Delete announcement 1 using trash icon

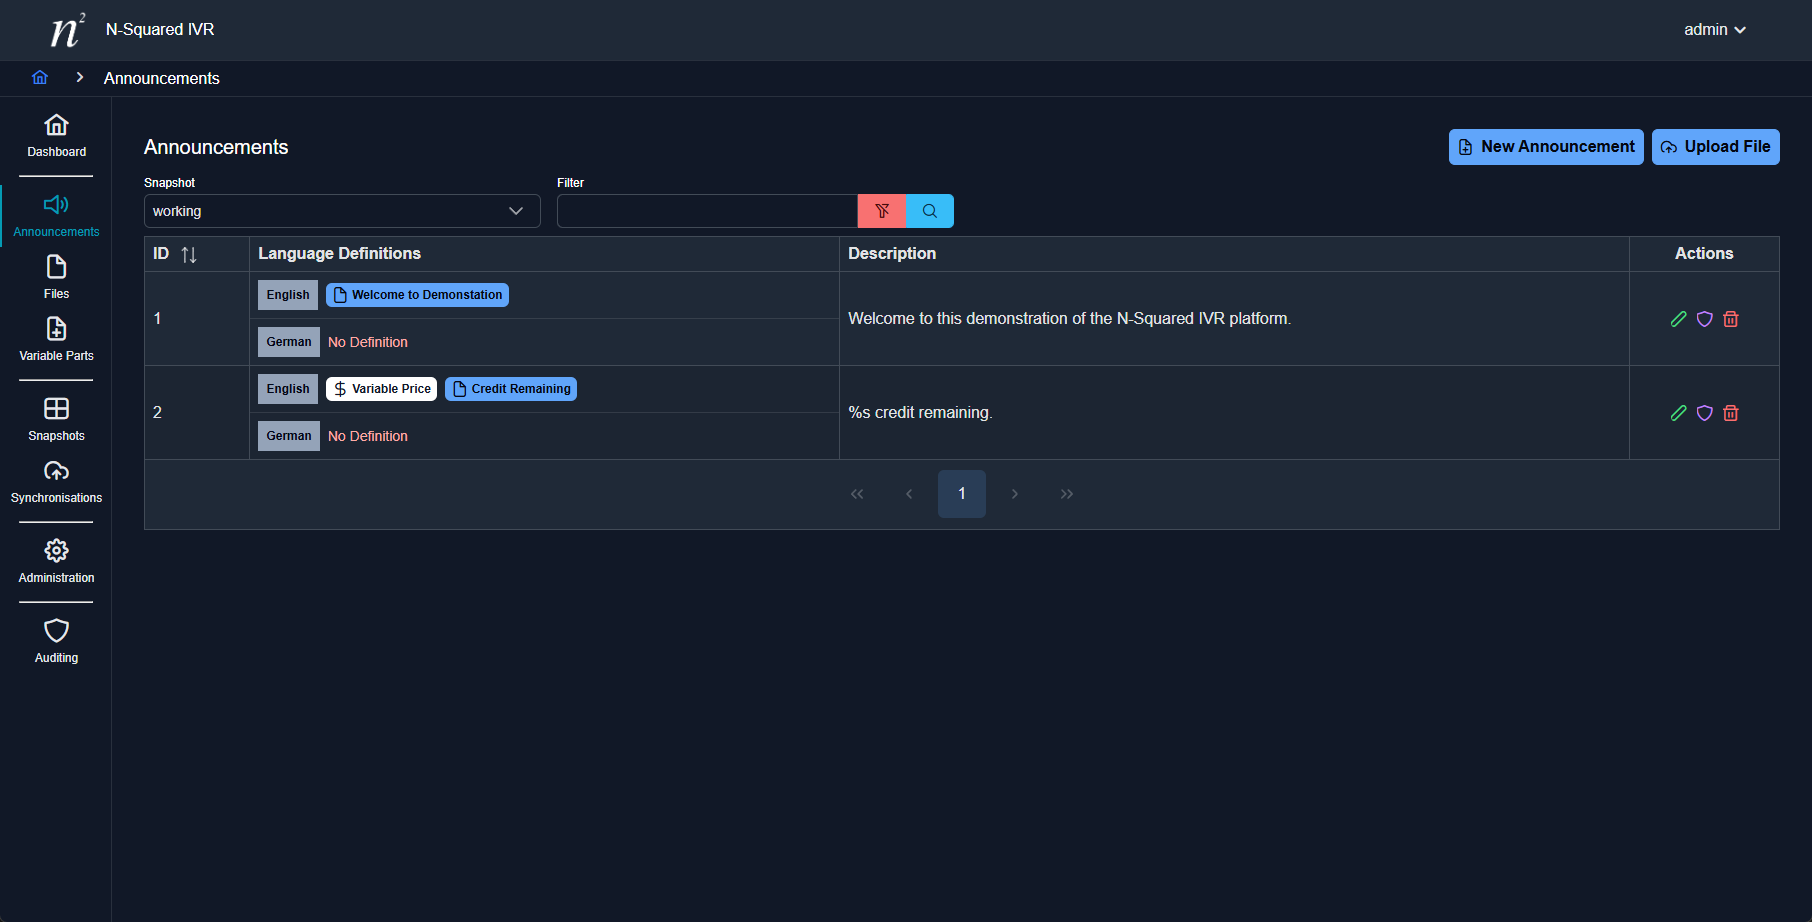(1730, 319)
